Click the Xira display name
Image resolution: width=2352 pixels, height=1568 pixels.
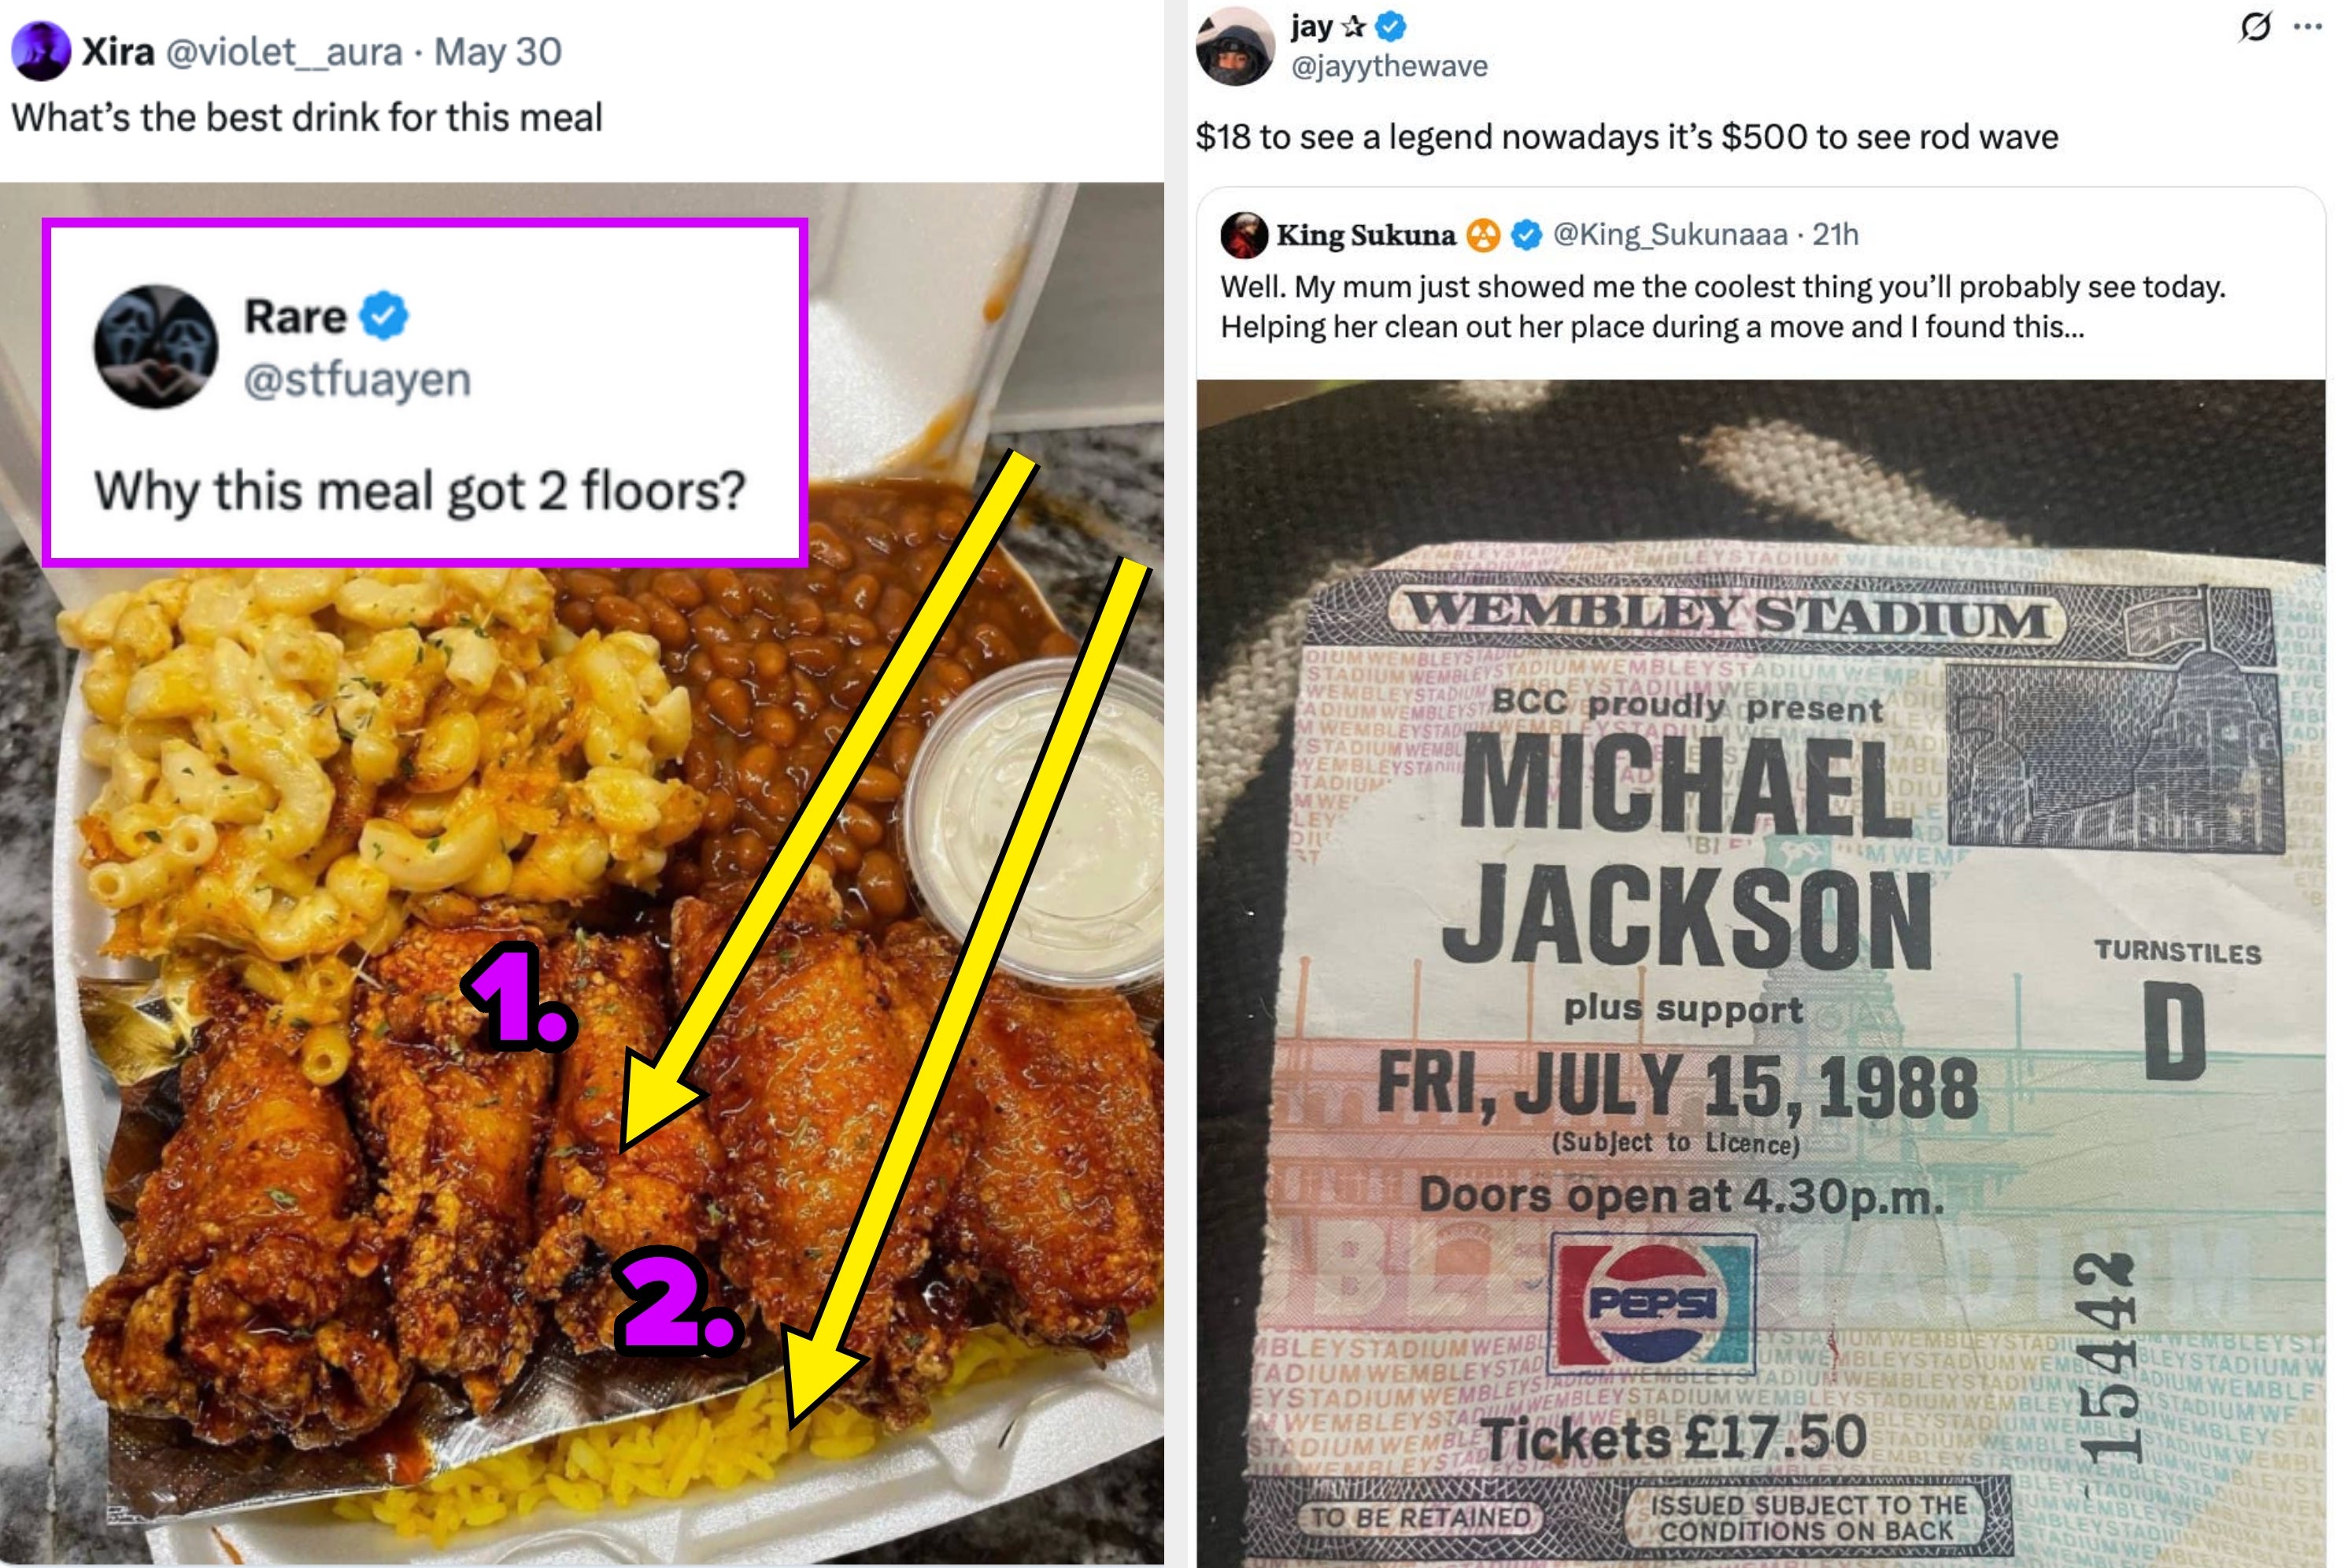tap(118, 52)
